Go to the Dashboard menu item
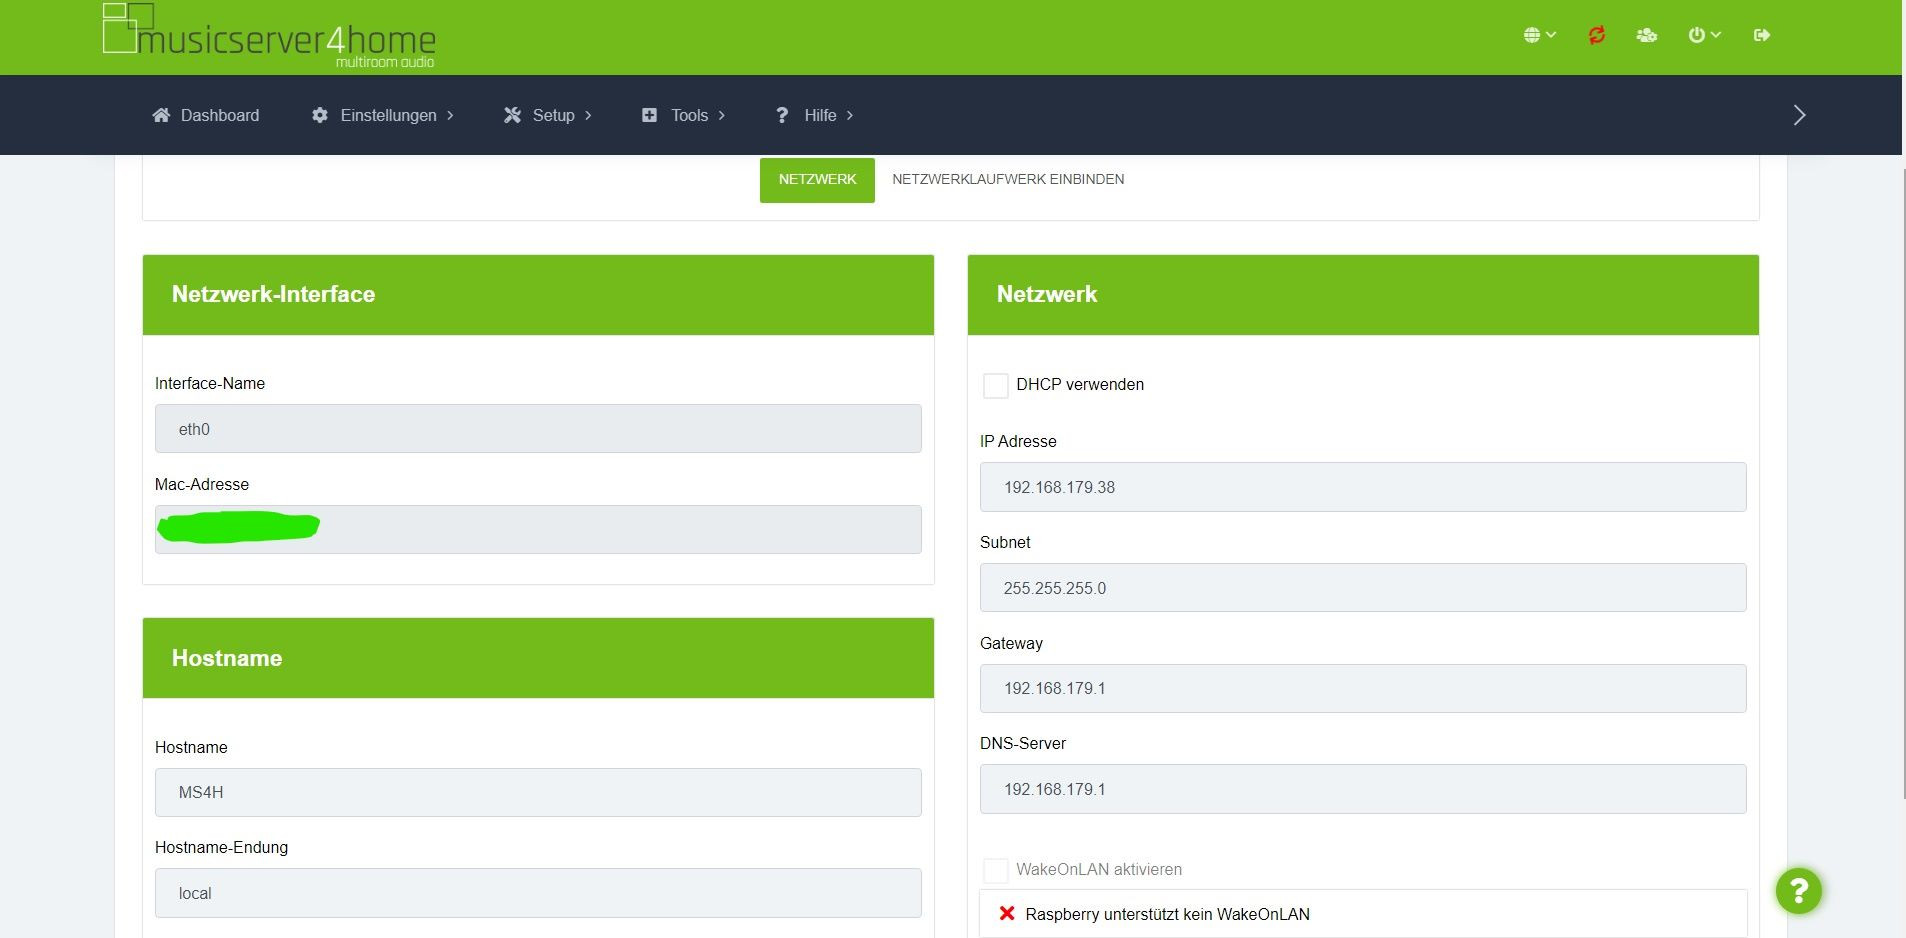 [x=206, y=115]
